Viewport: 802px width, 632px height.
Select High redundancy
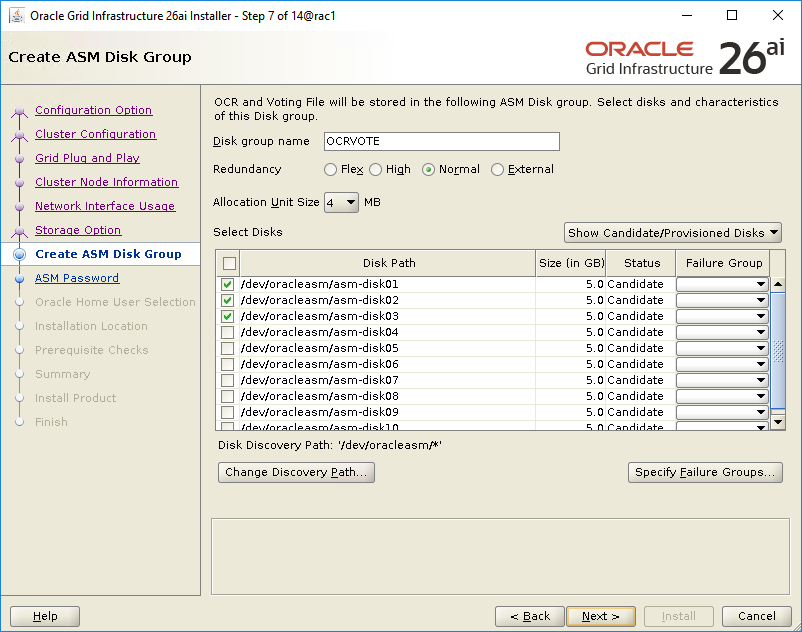(x=375, y=169)
